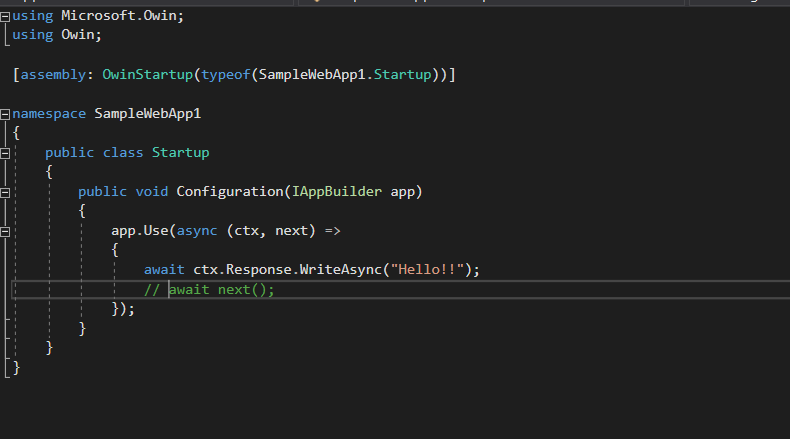Collapse the app.Use lambda block
Screen dimensions: 790x439
tap(6, 231)
